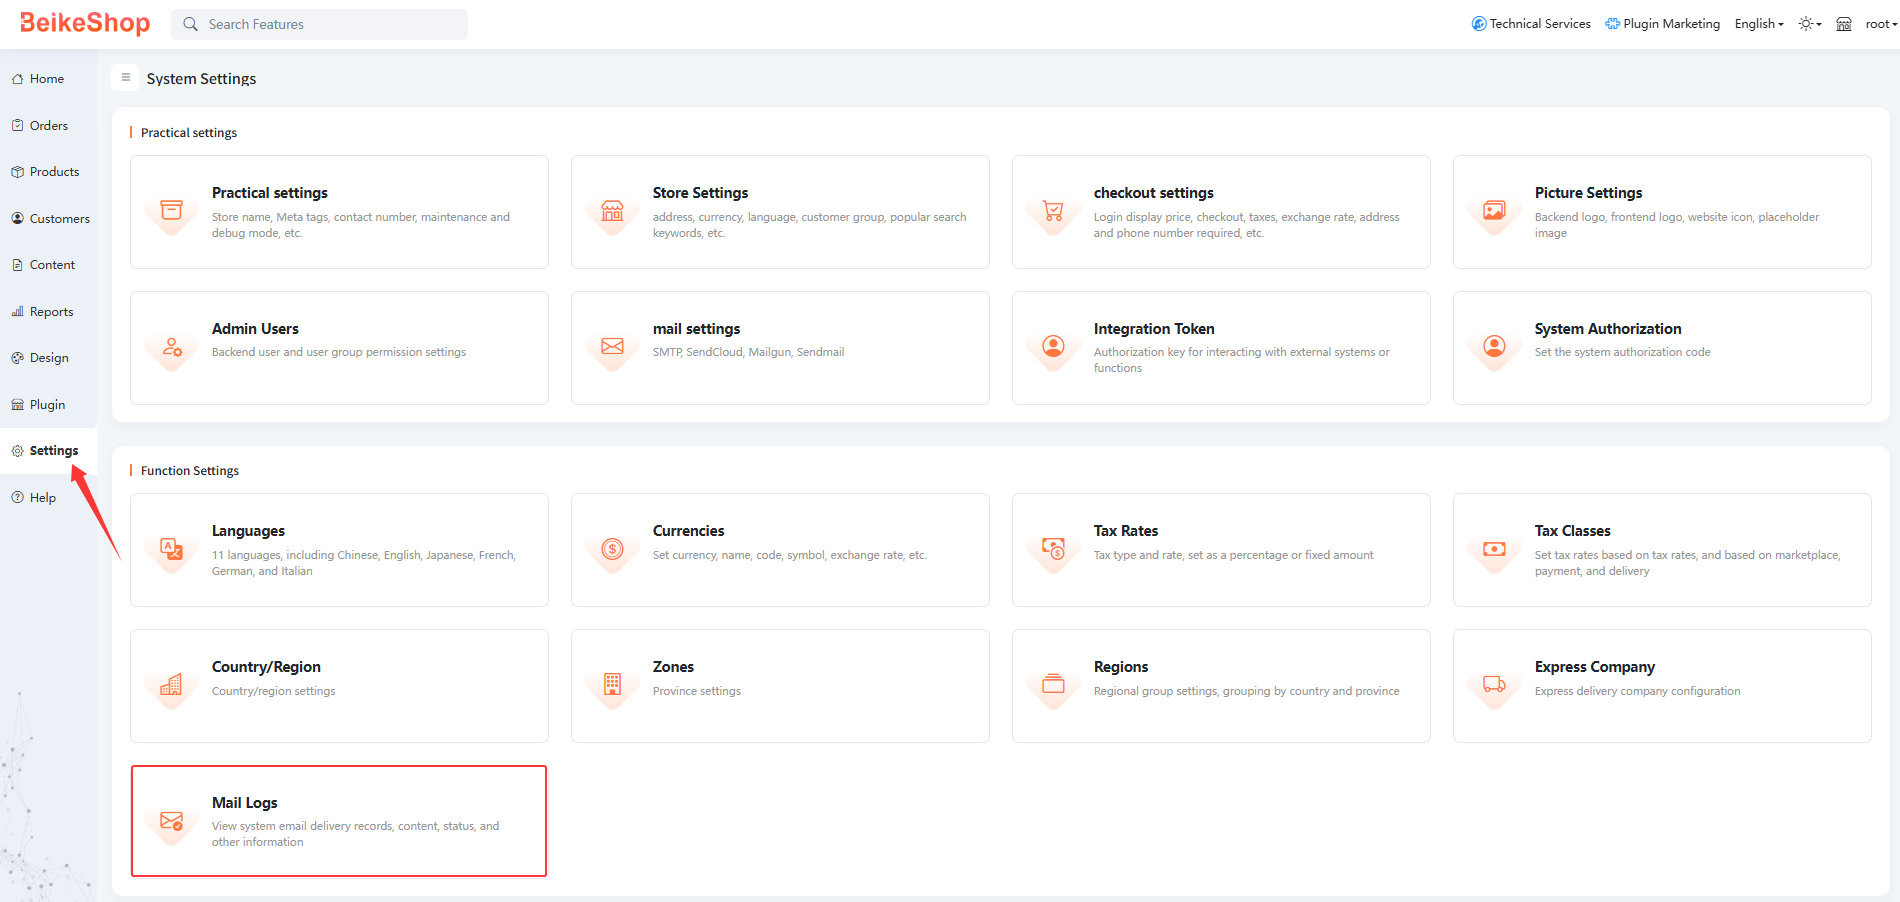Viewport: 1900px width, 902px height.
Task: Expand the English language dropdown
Action: tap(1758, 24)
